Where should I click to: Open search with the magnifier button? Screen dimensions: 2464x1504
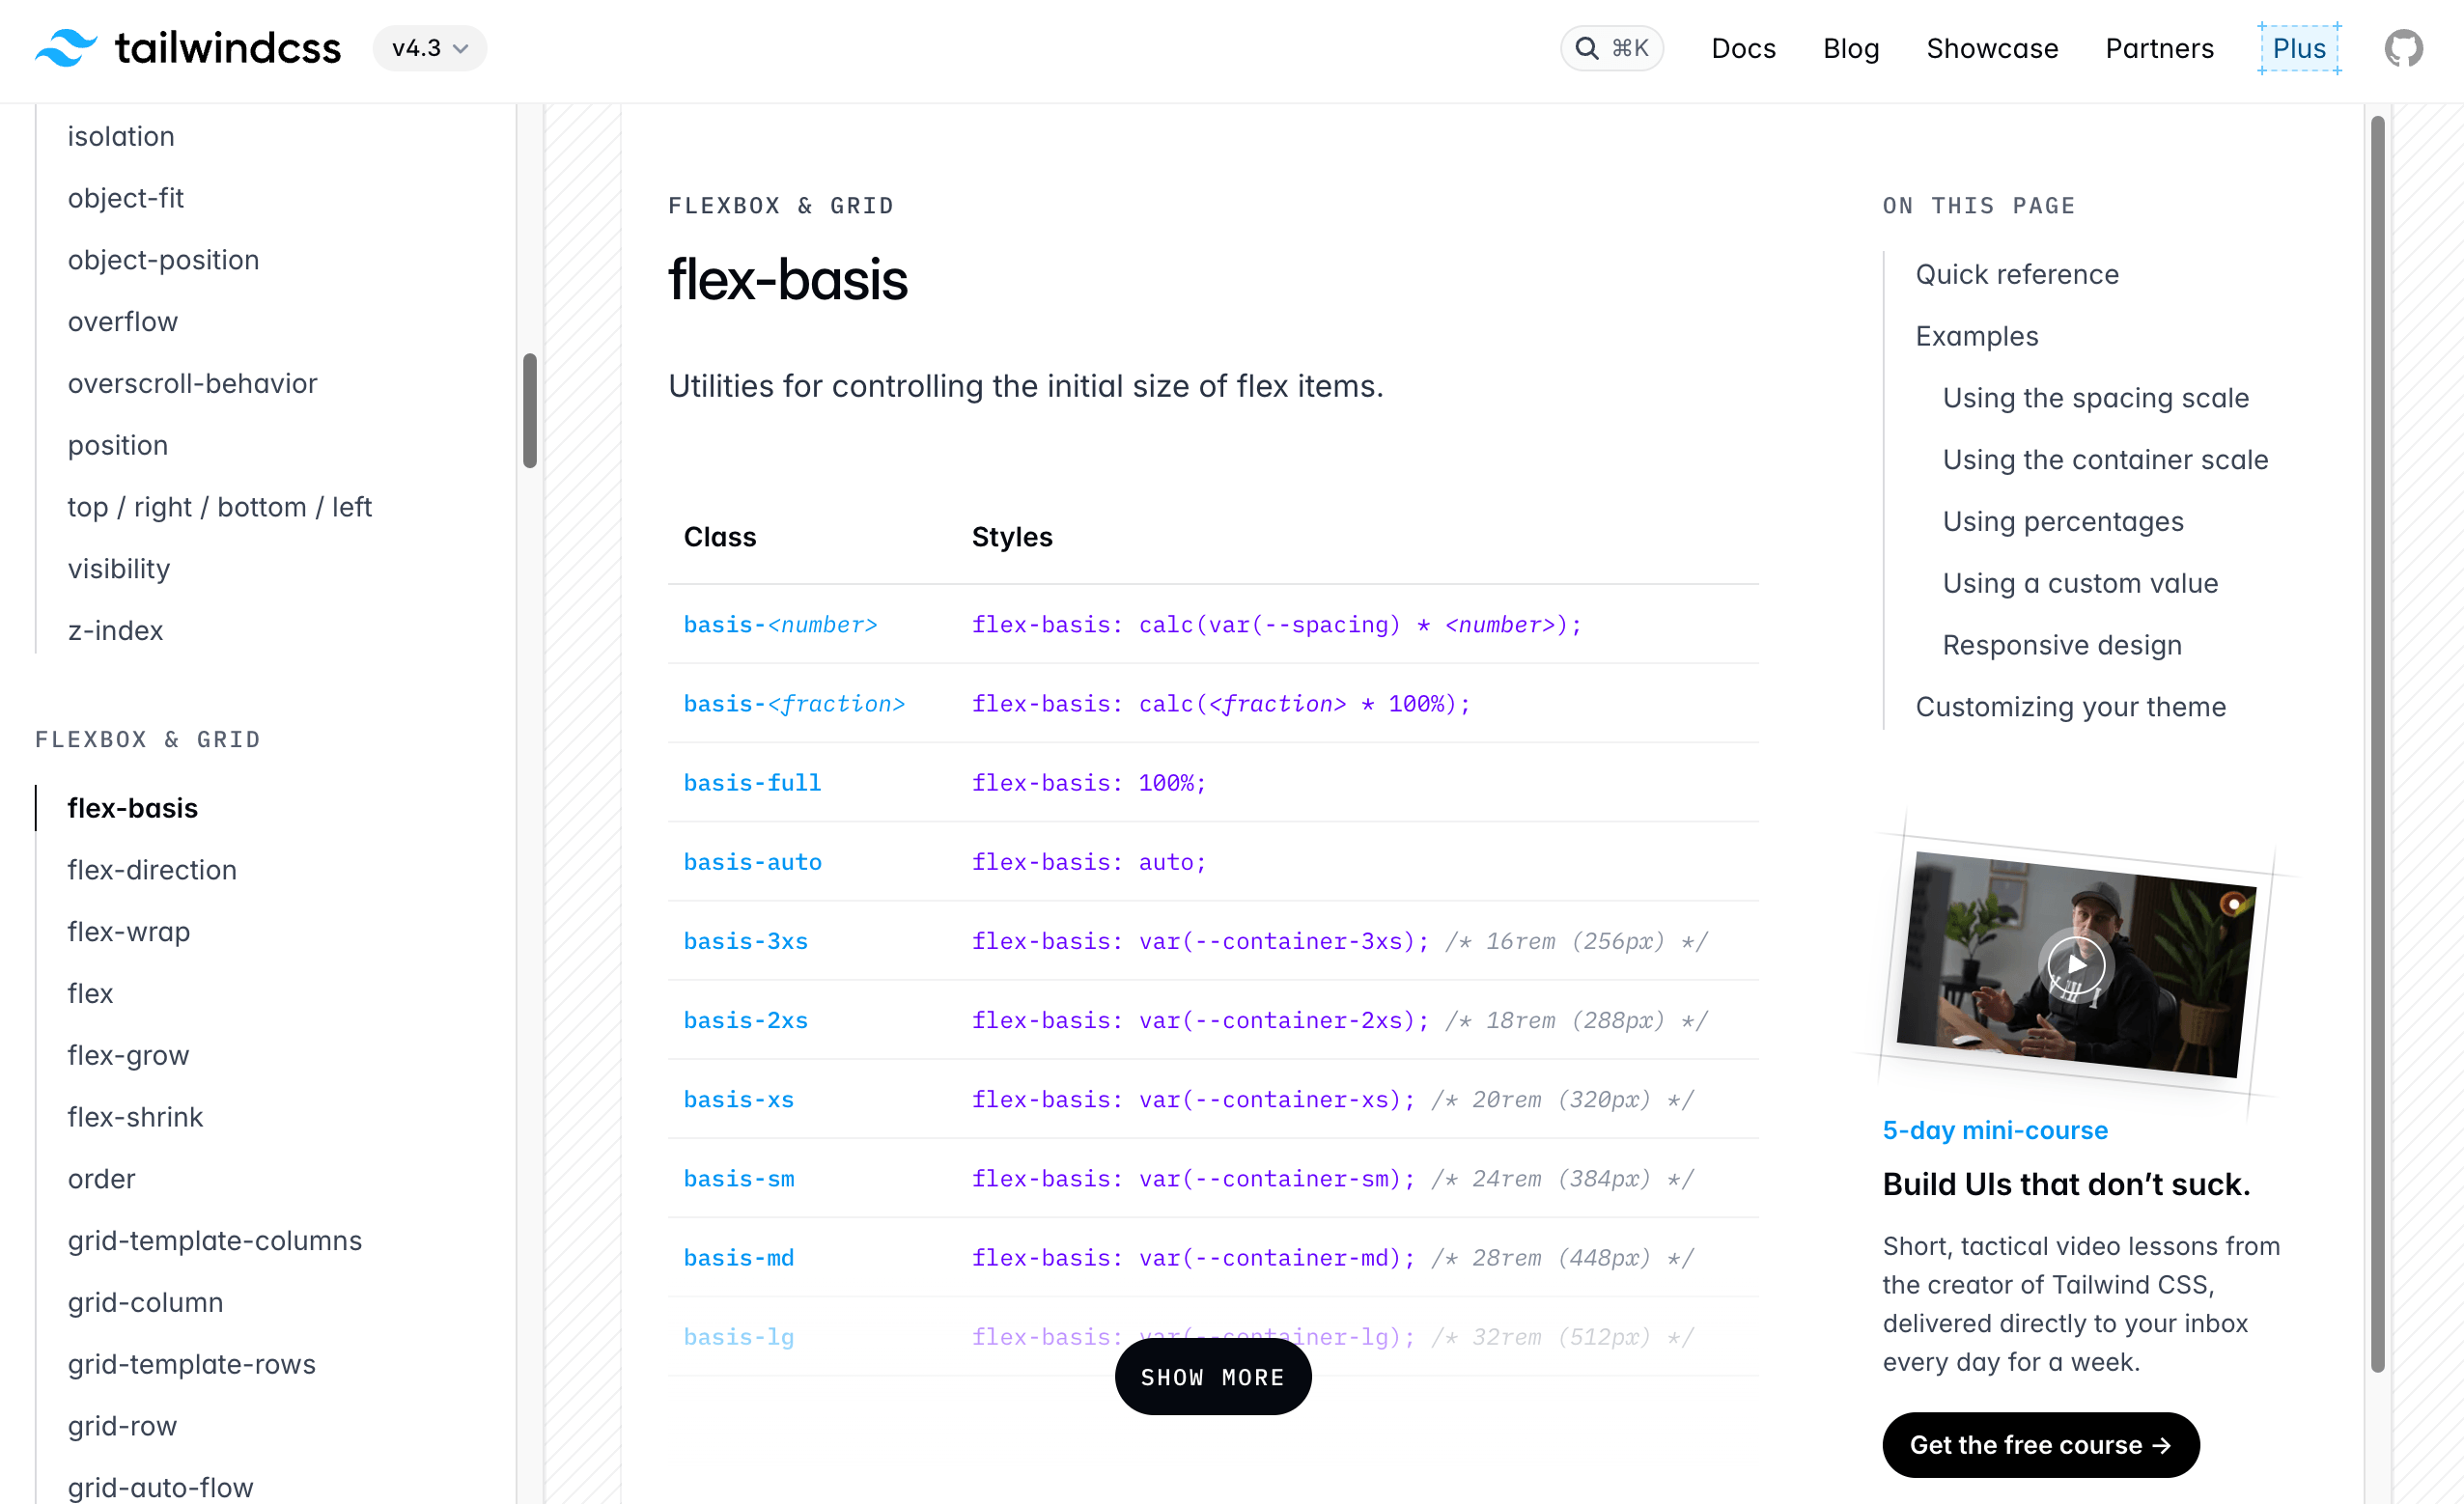point(1611,48)
